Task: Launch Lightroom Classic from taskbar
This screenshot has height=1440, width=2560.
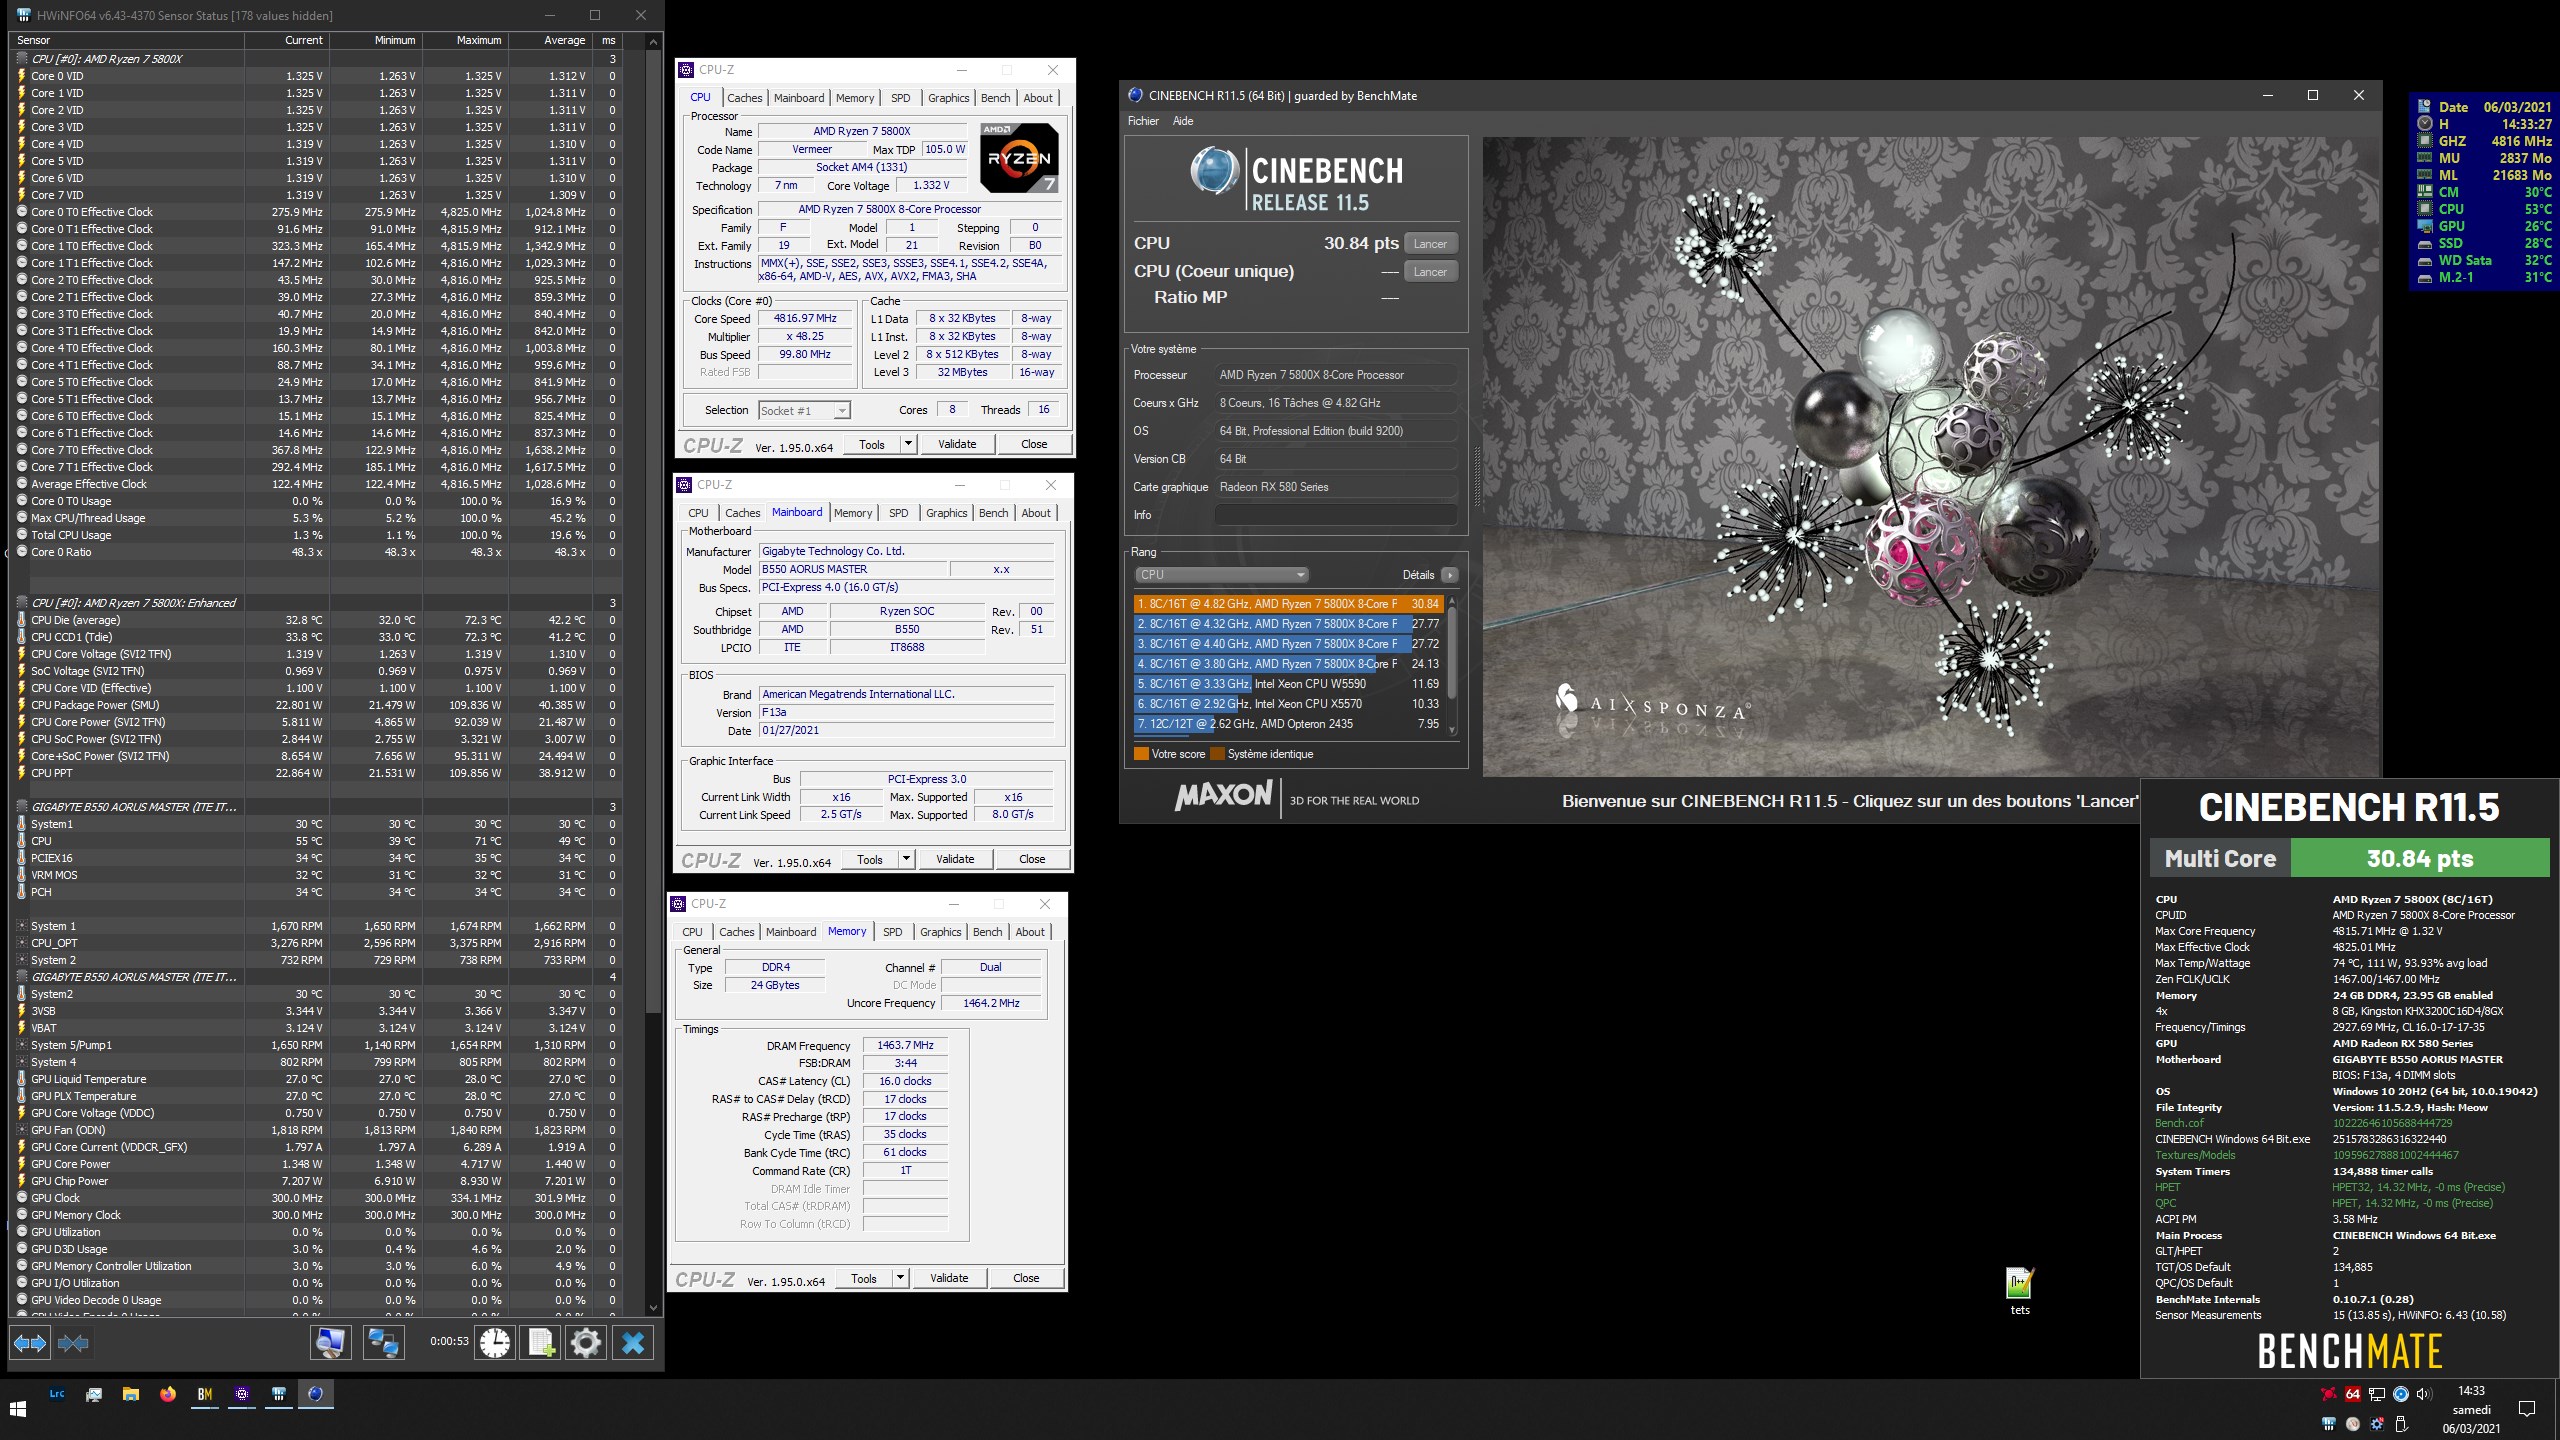Action: pyautogui.click(x=57, y=1394)
